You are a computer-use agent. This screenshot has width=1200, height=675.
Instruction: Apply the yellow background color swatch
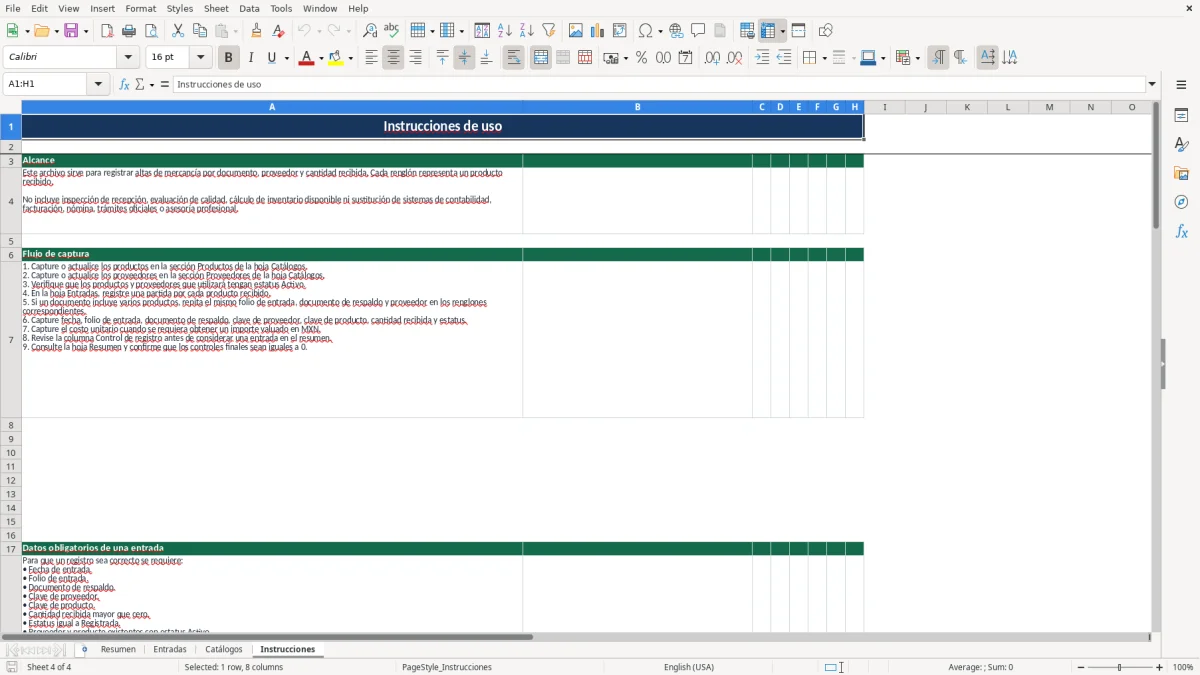(x=336, y=58)
